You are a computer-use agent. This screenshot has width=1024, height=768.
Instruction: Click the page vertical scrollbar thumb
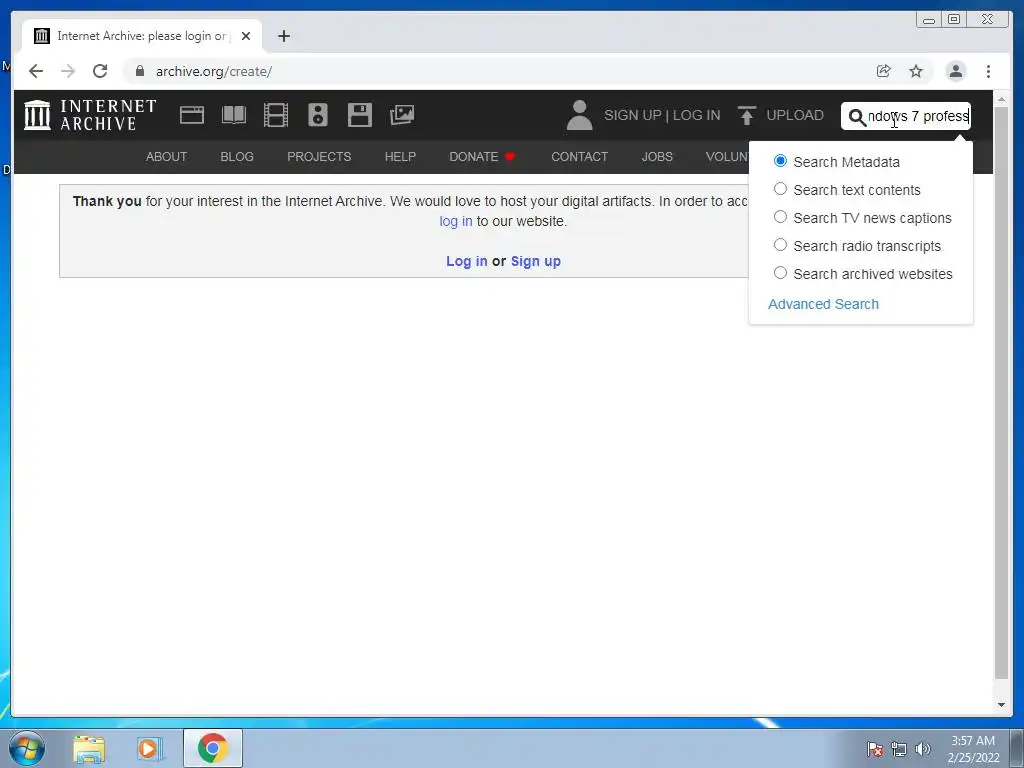coord(1001,392)
